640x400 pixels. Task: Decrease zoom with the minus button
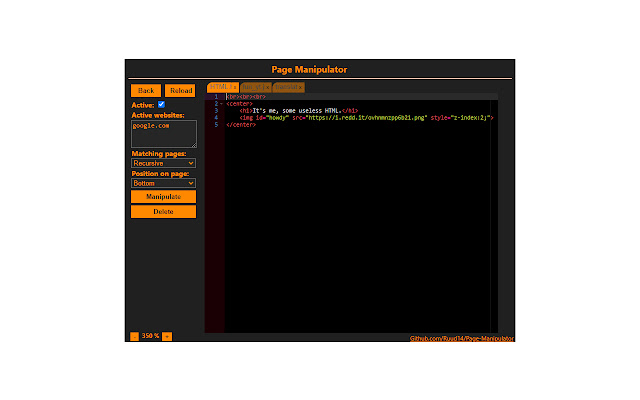[134, 336]
